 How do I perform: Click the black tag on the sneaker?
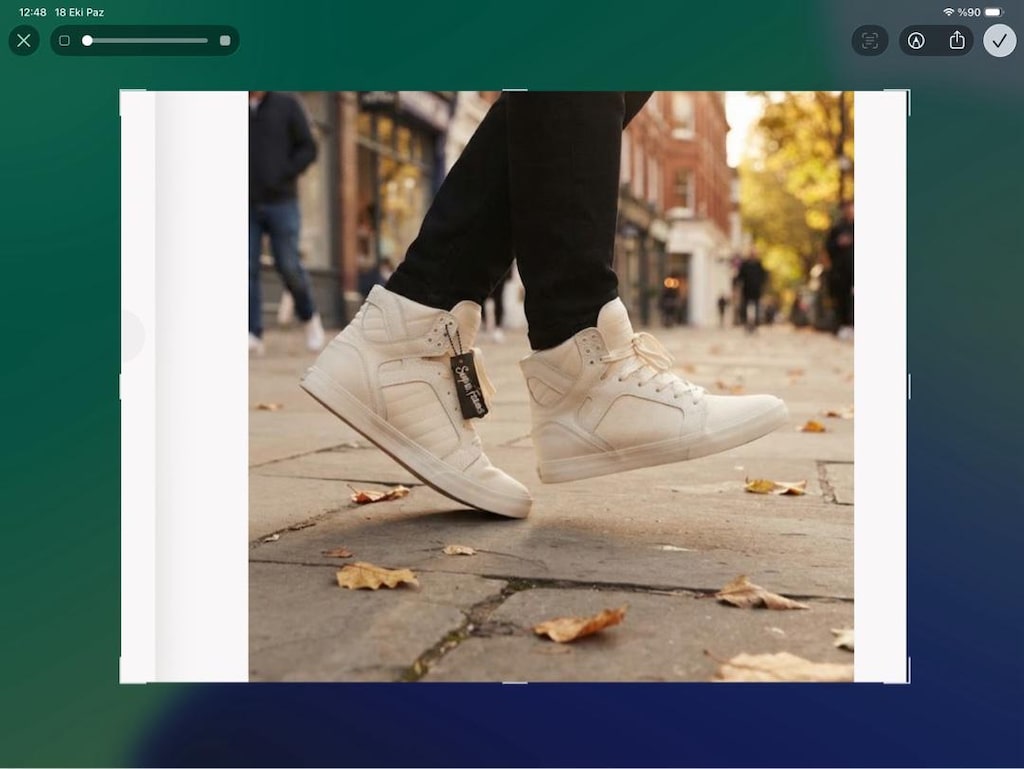tap(469, 385)
